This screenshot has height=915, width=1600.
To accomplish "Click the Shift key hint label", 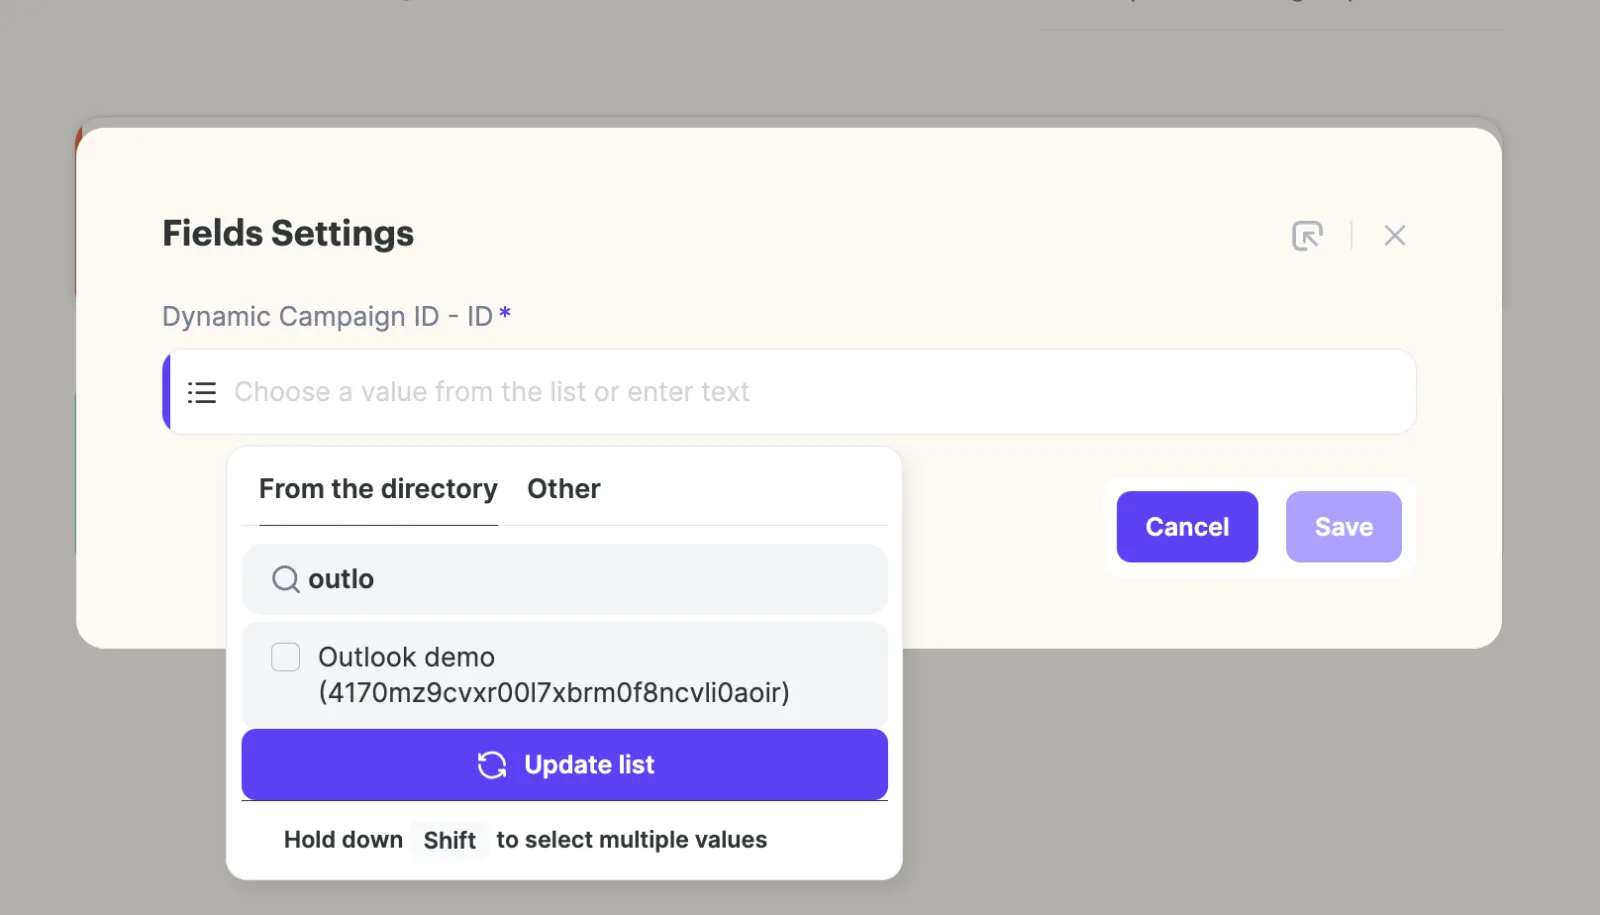I will point(449,840).
